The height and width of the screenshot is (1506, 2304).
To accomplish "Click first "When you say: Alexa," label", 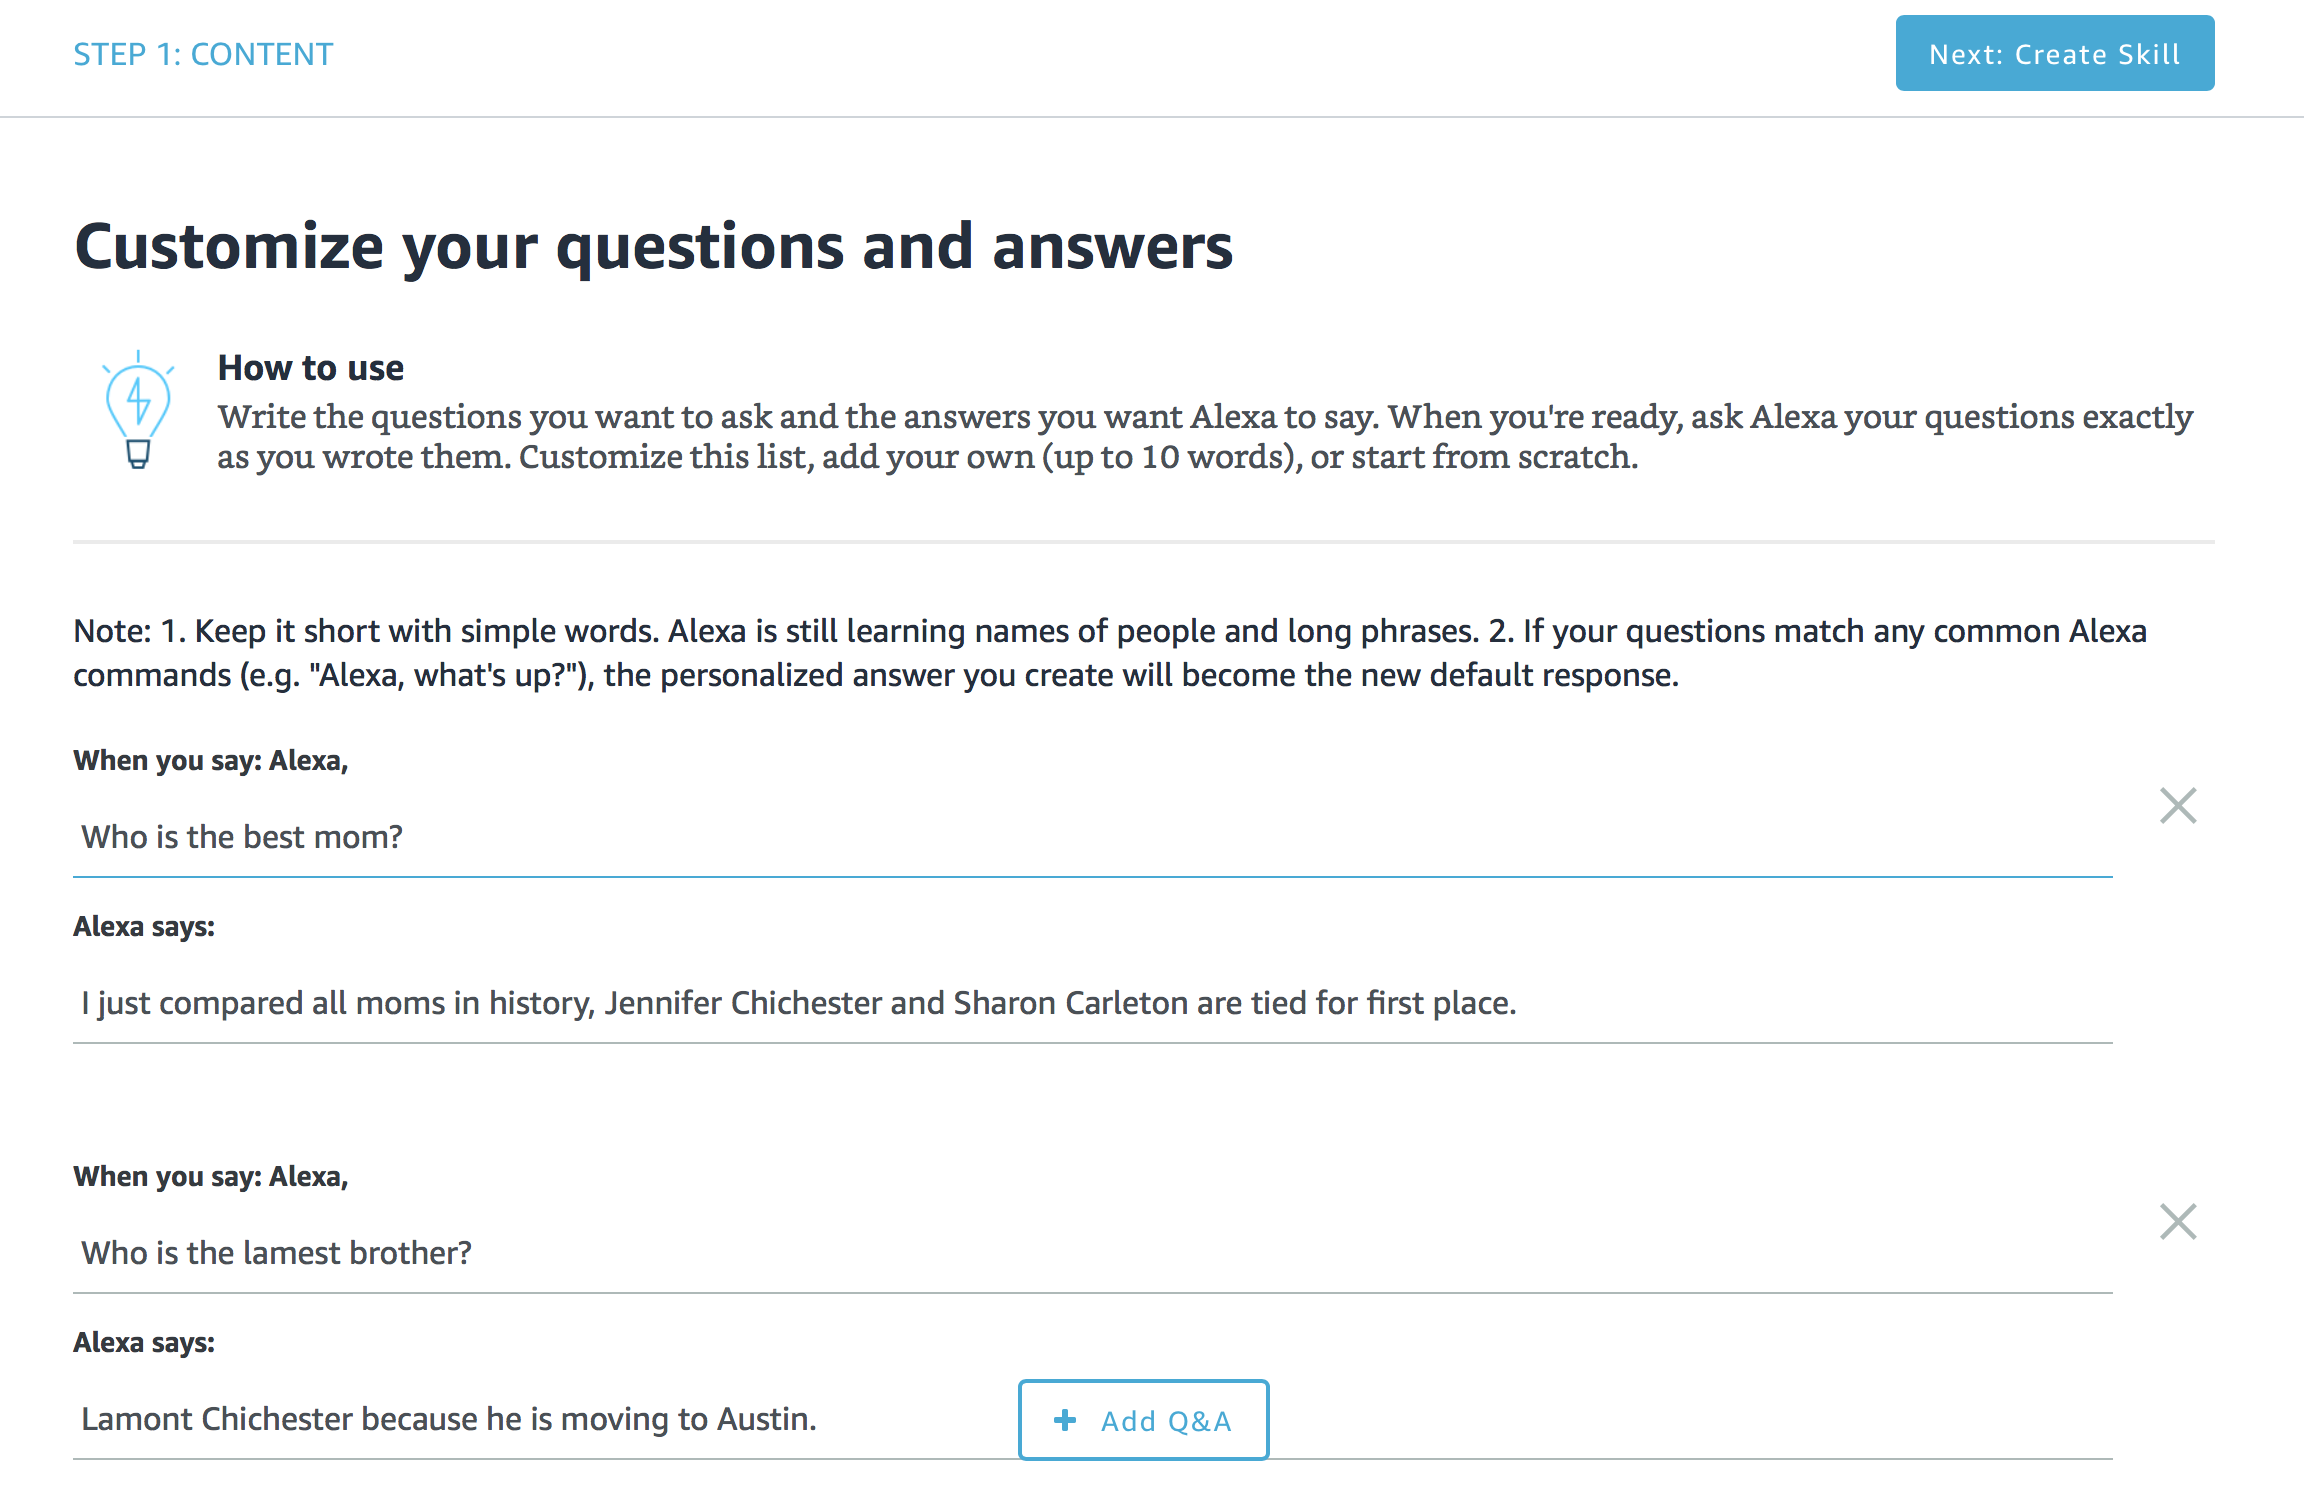I will [x=210, y=761].
